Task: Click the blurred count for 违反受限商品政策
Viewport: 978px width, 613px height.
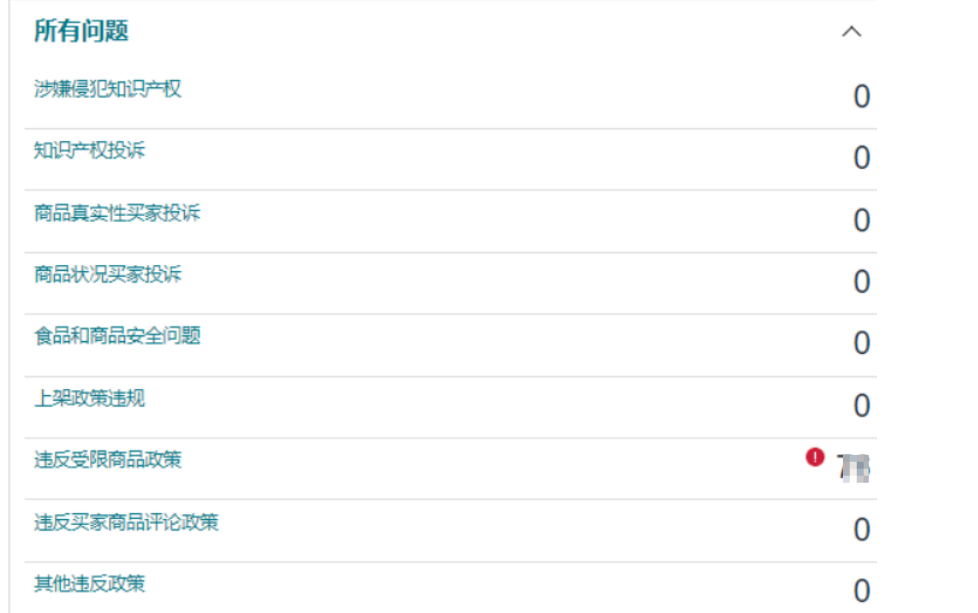Action: (x=854, y=468)
